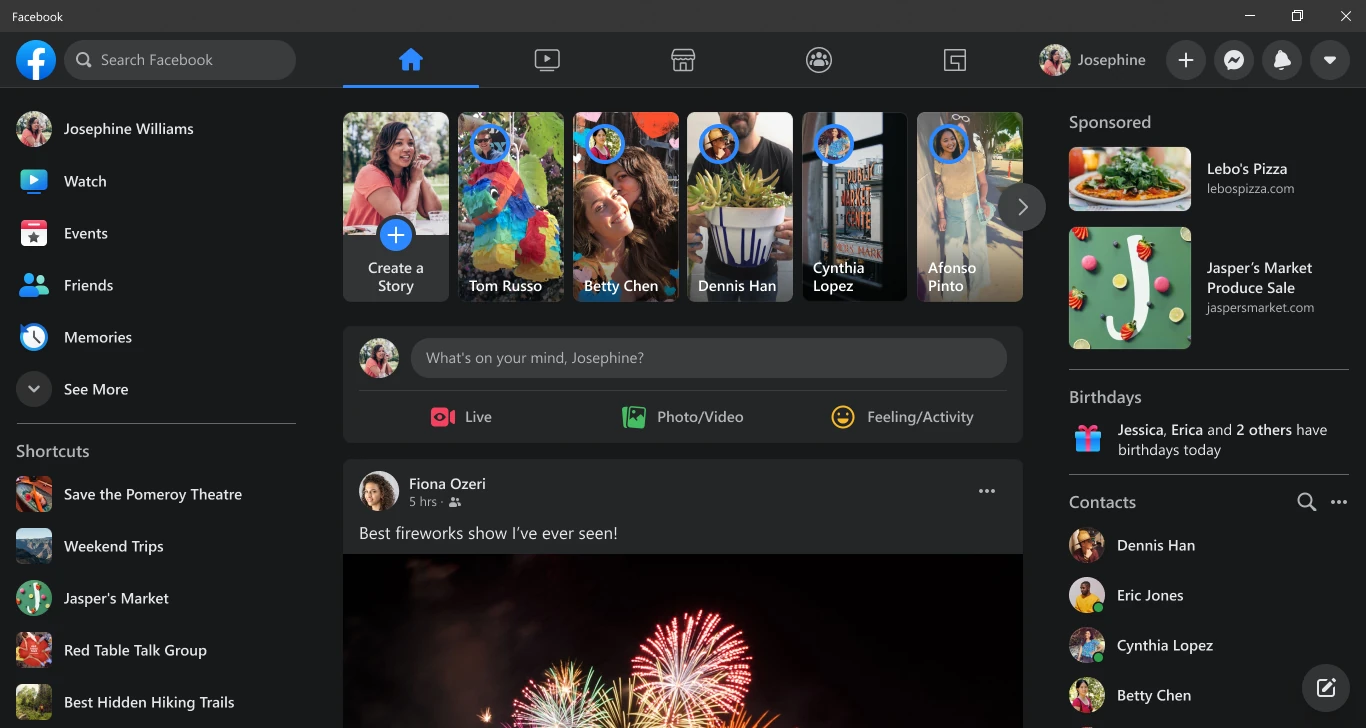View Dennis Han's story
The width and height of the screenshot is (1366, 728).
point(740,207)
